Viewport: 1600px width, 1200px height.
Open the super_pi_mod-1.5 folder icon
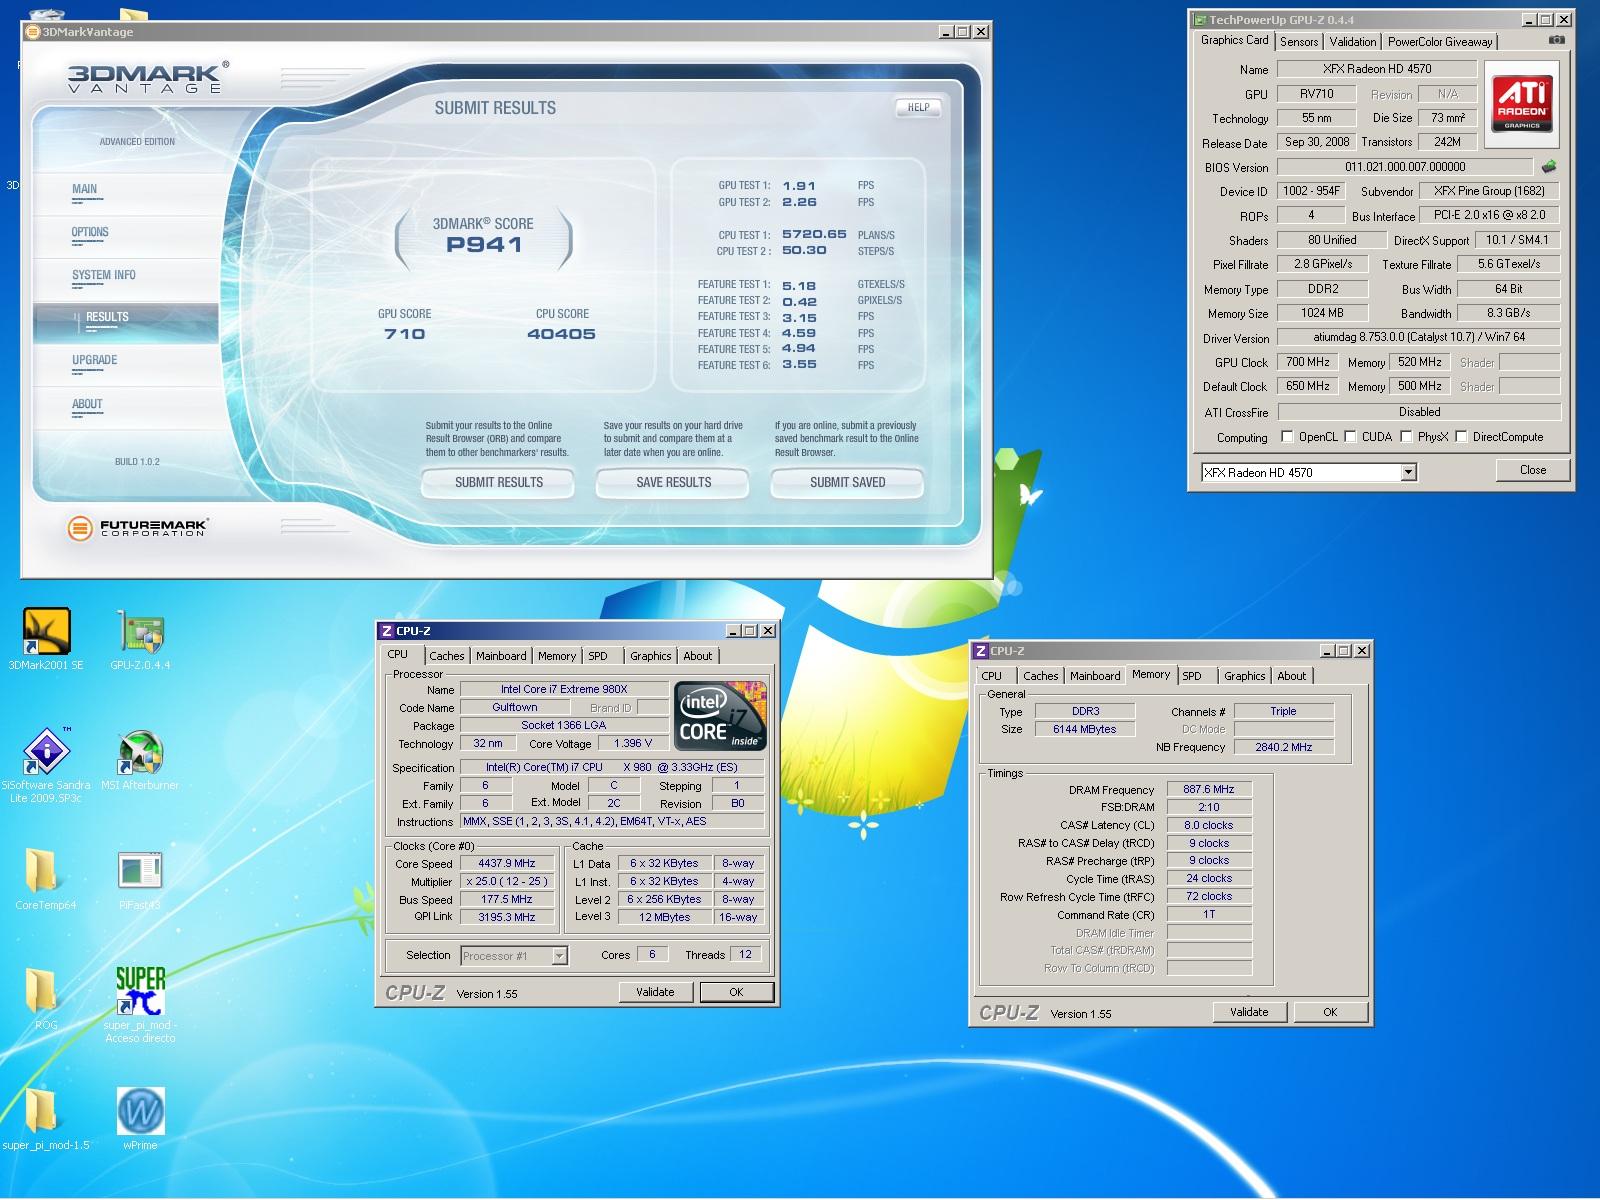46,1118
